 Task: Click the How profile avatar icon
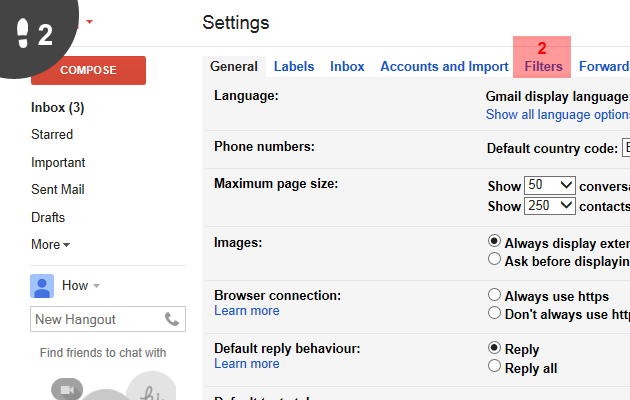tap(42, 286)
